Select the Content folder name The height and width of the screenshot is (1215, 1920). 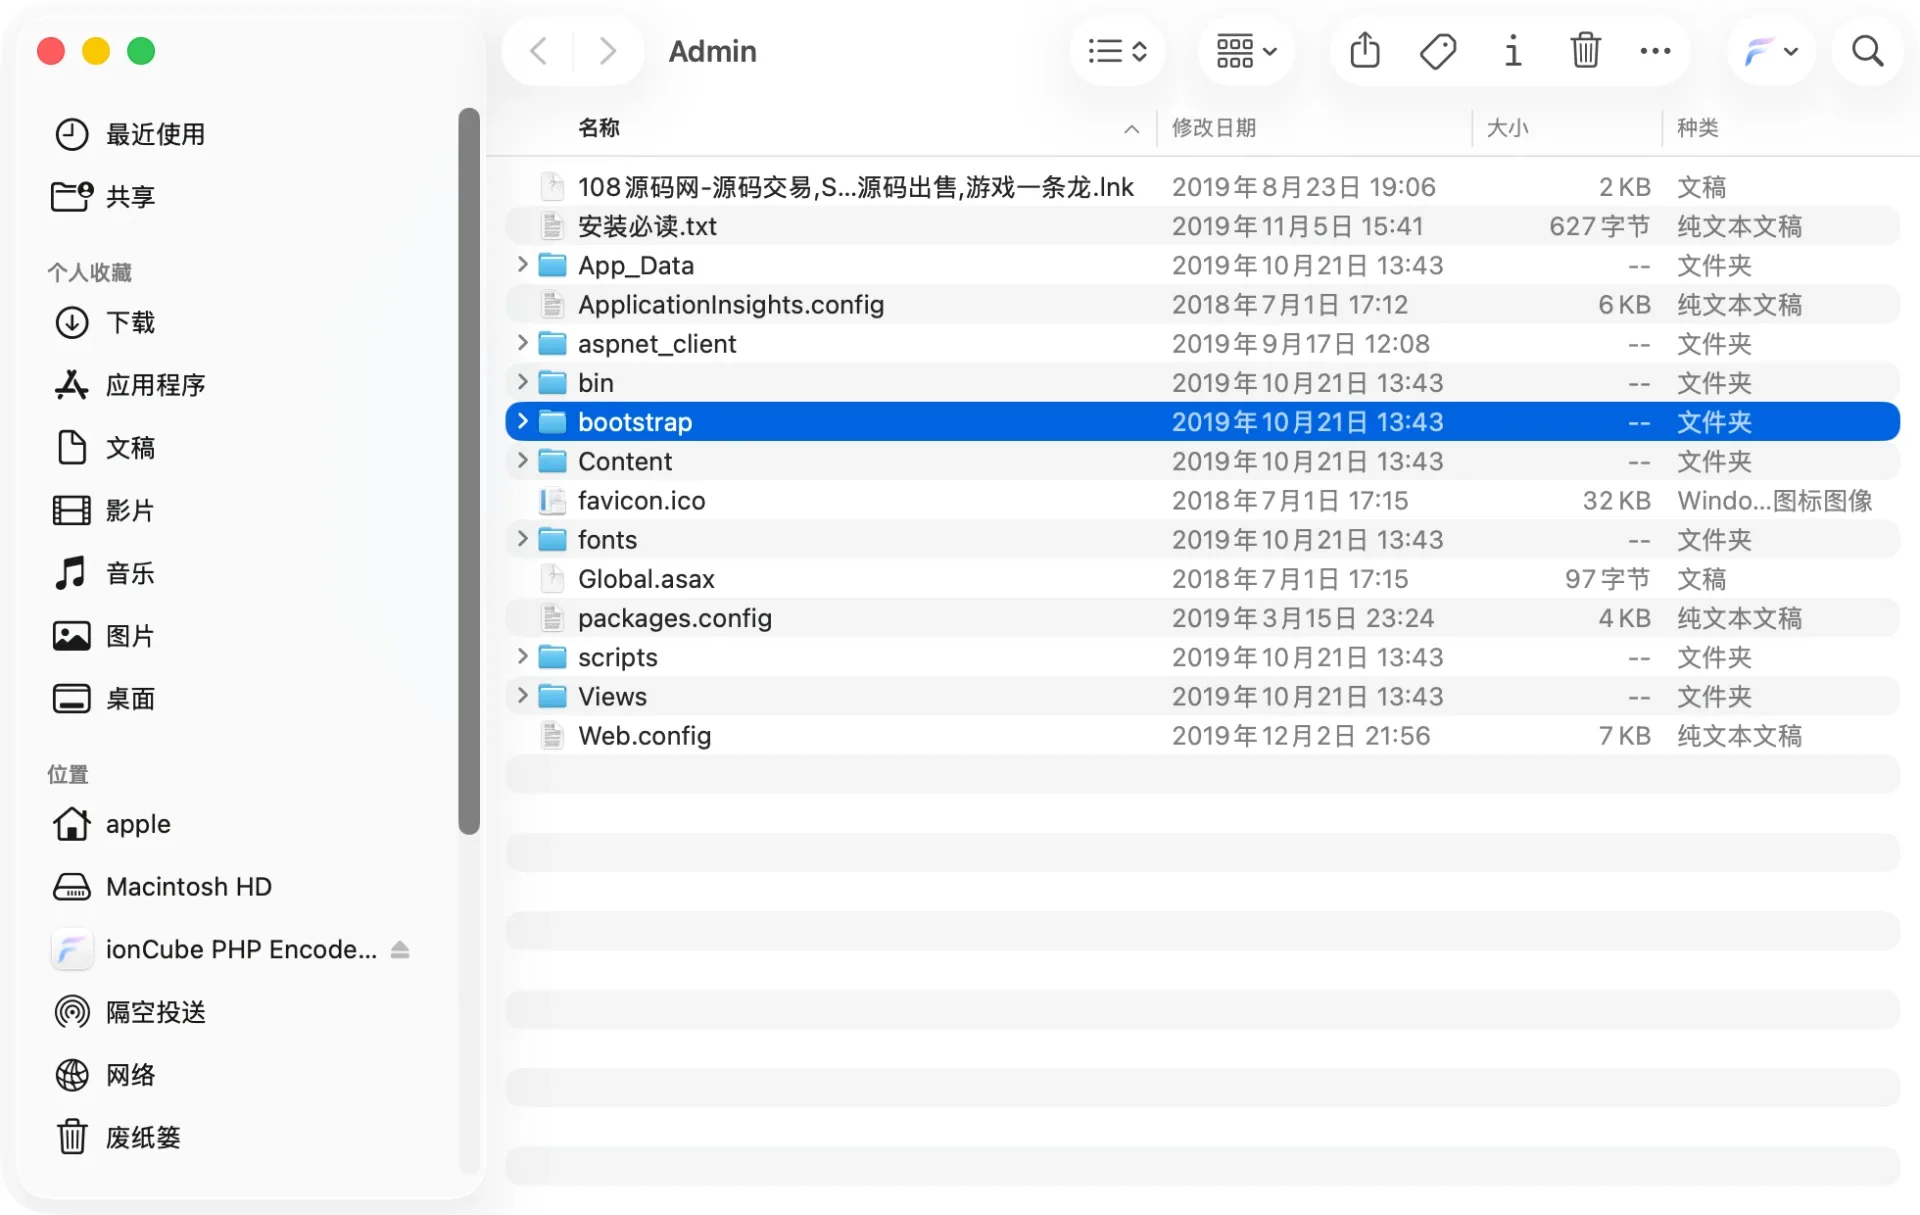(625, 461)
